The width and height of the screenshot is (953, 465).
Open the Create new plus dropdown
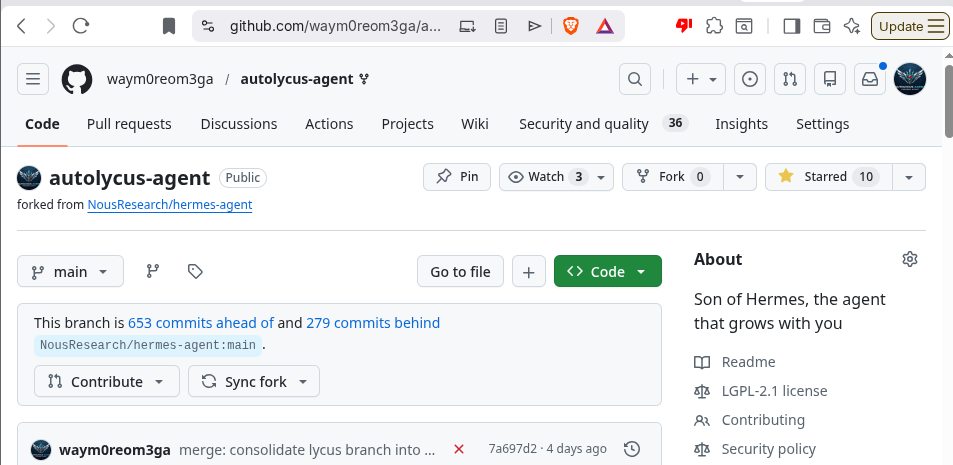(x=701, y=79)
